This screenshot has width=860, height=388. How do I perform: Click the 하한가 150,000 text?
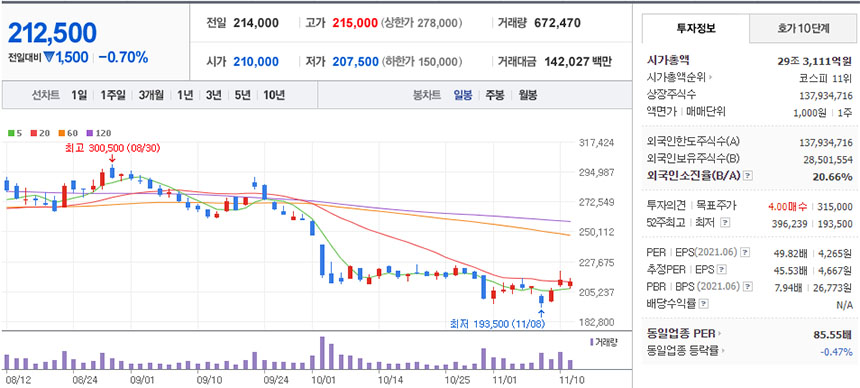coord(421,61)
